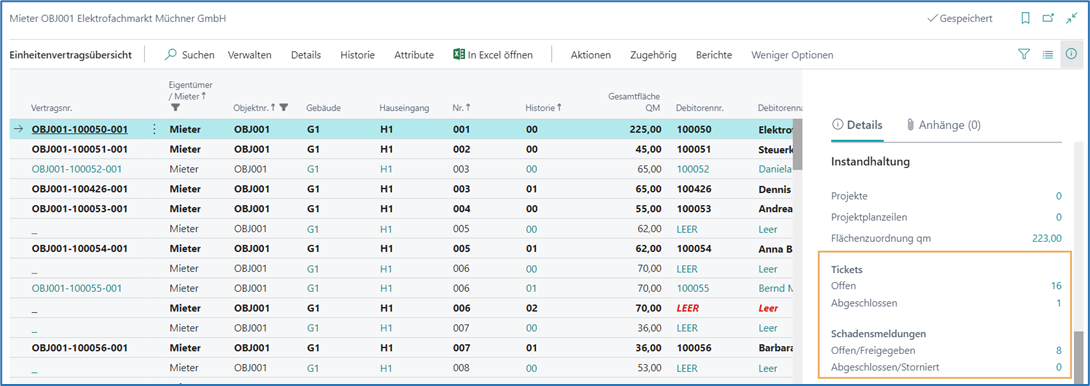1090x386 pixels.
Task: Open list in Excel icon
Action: pos(459,54)
